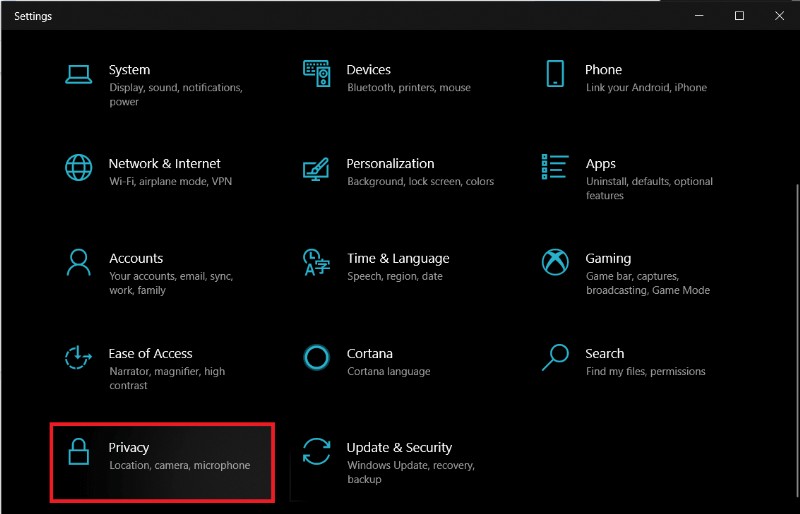
Task: Click "Speech, region, date" description
Action: tap(395, 277)
